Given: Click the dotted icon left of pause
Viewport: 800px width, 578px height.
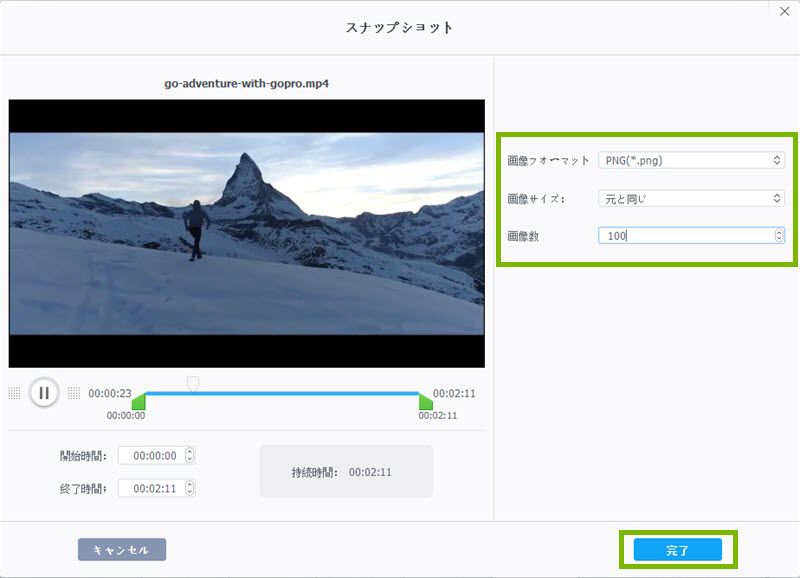Looking at the screenshot, I should coord(14,393).
